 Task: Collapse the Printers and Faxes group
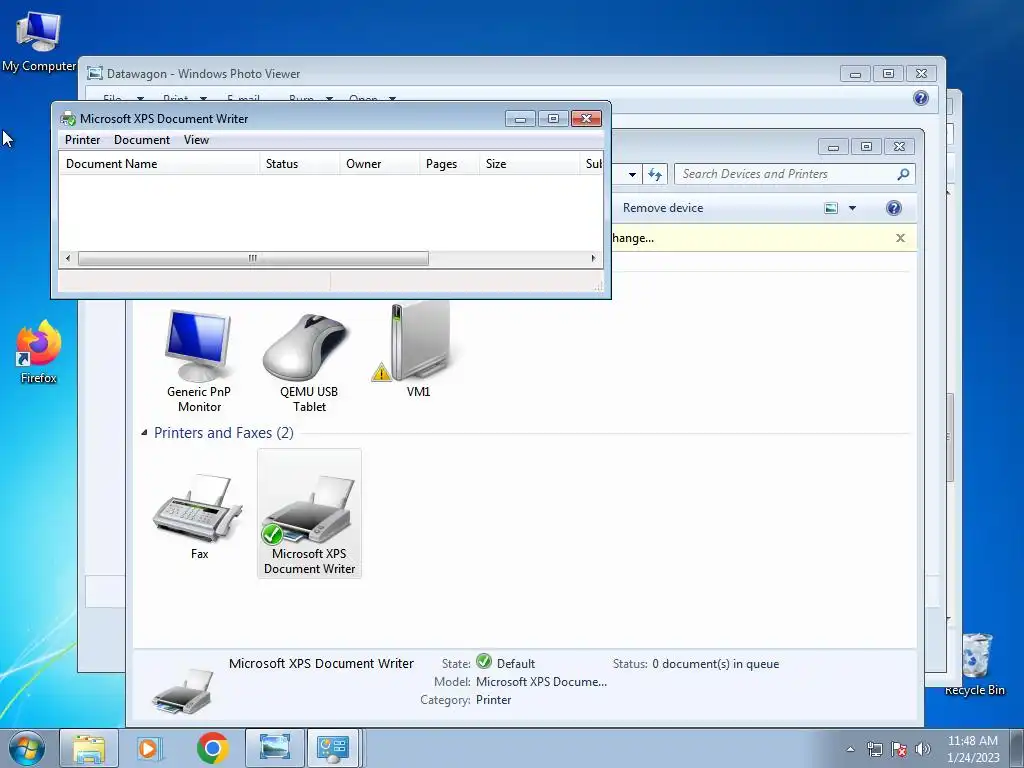click(x=144, y=432)
